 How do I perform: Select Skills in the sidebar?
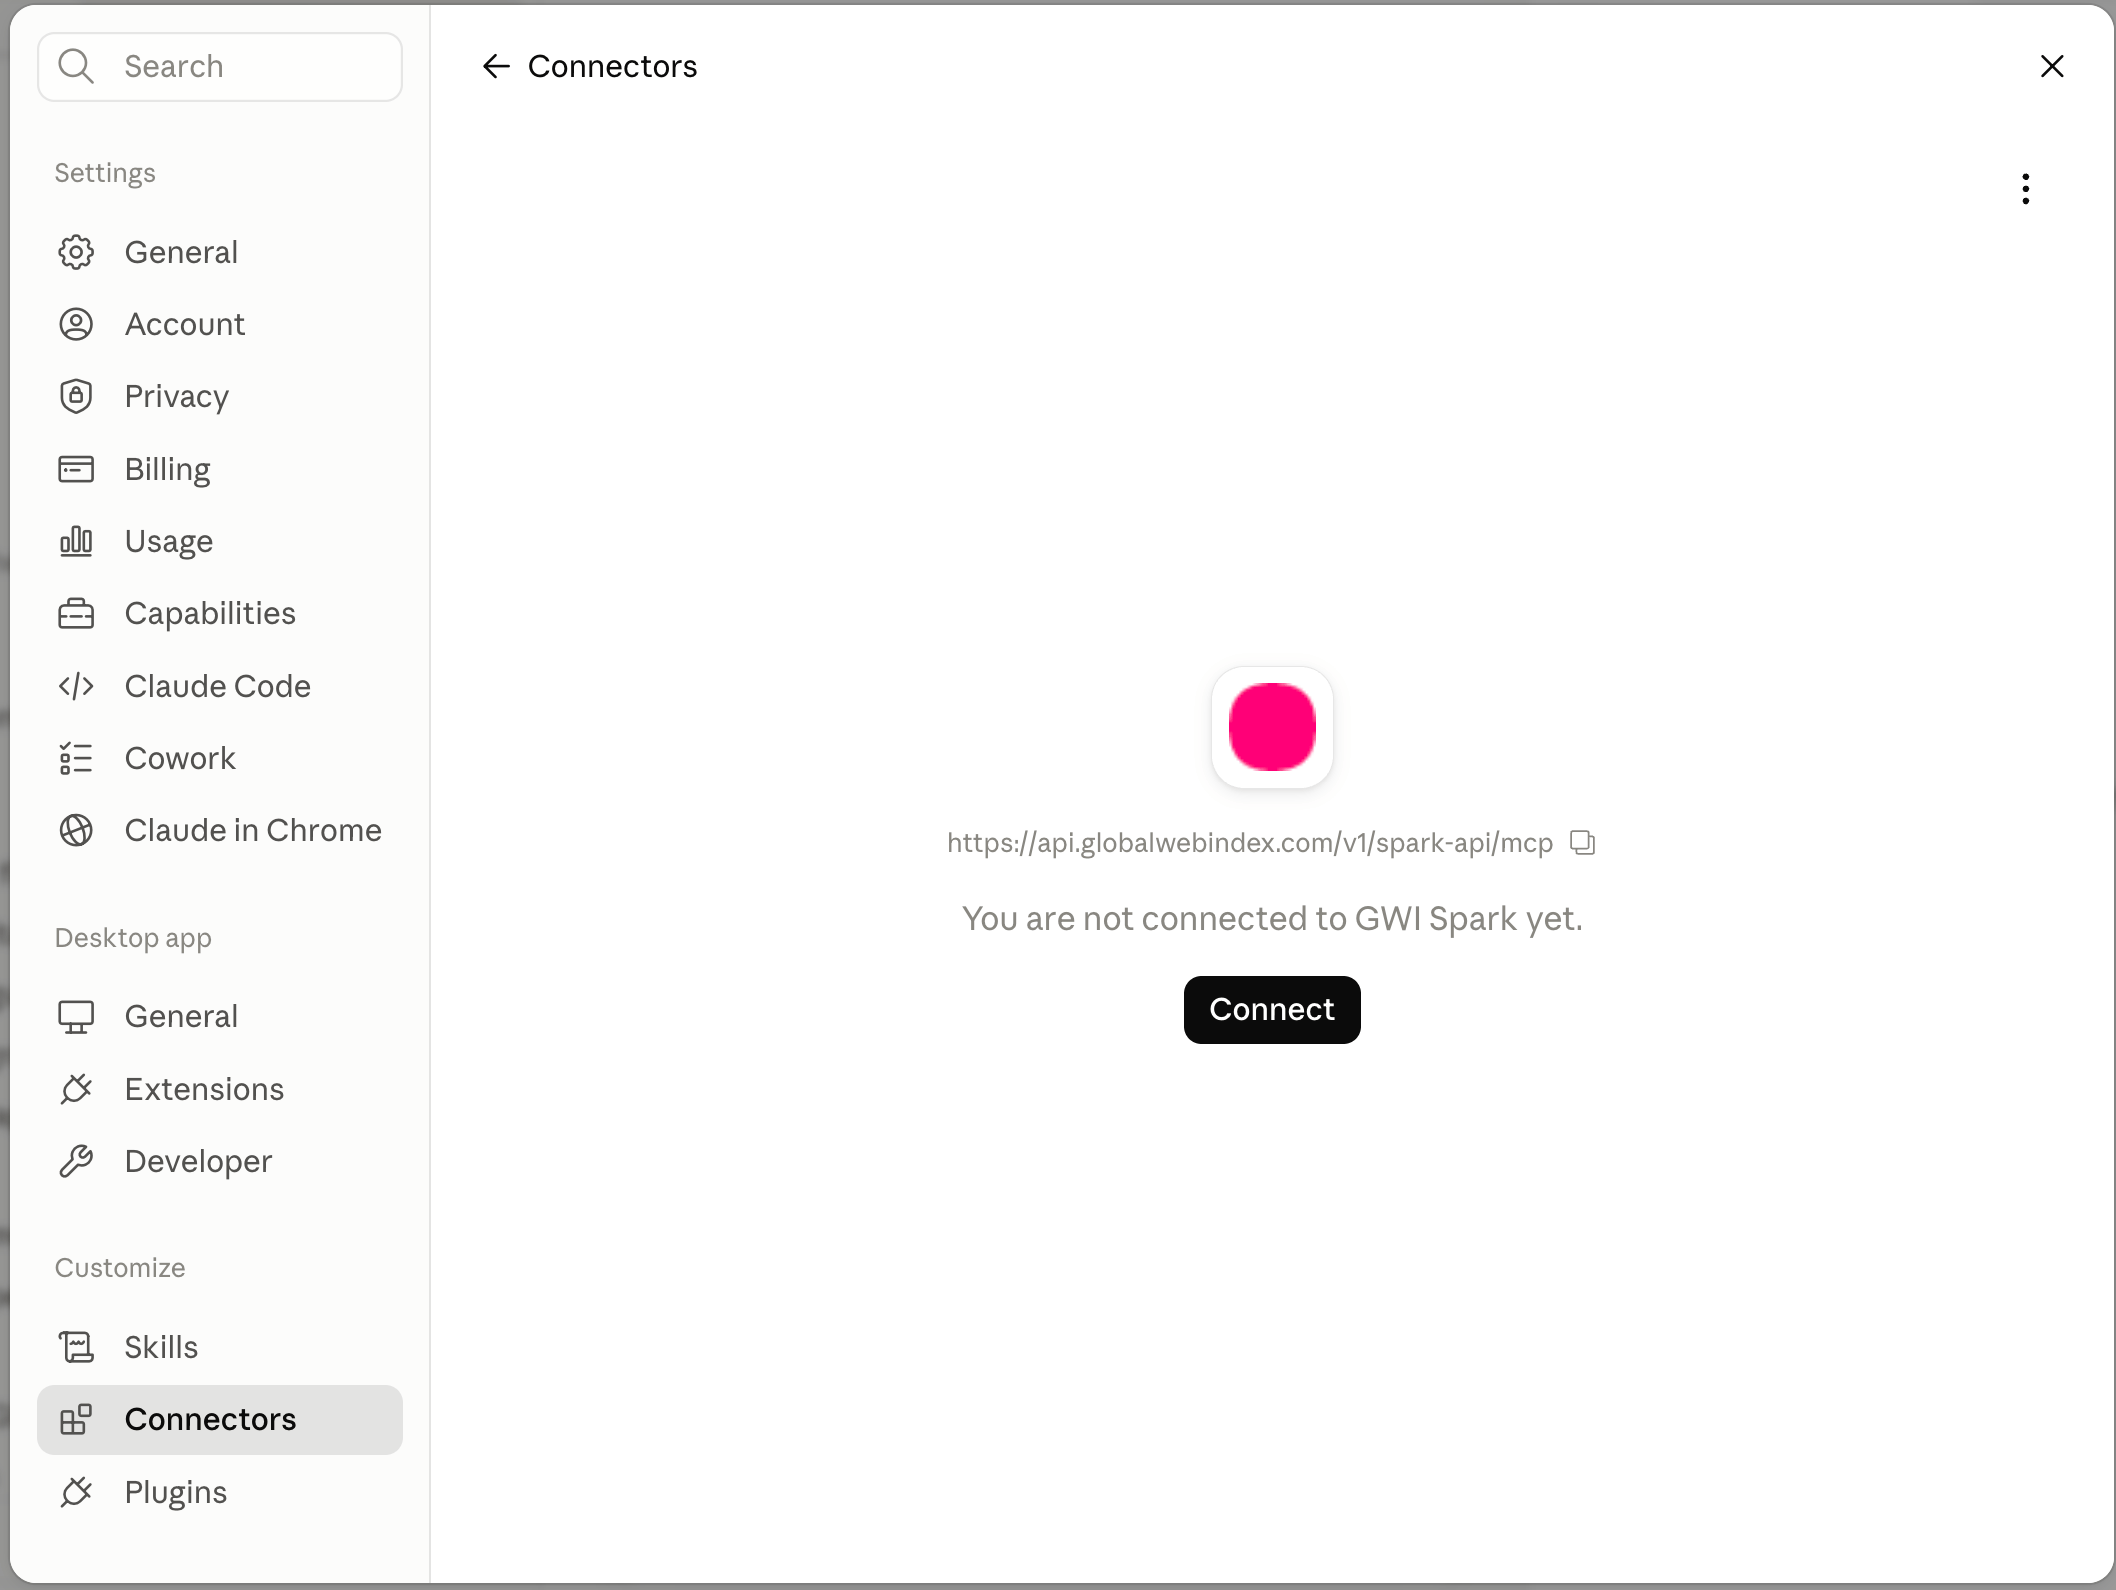click(x=220, y=1347)
